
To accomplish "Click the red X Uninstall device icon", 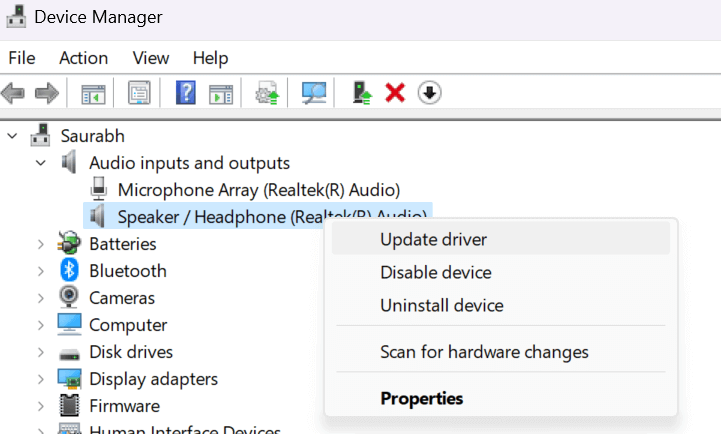I will coord(395,93).
